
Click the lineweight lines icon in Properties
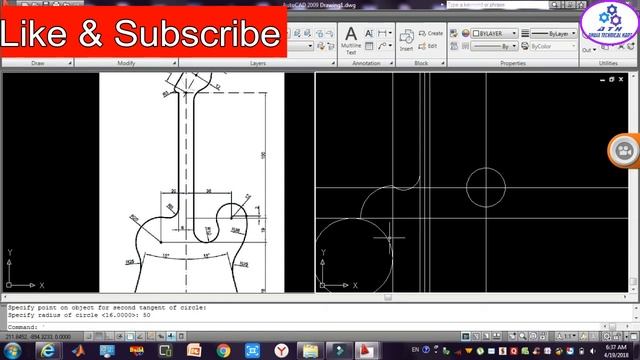click(525, 33)
